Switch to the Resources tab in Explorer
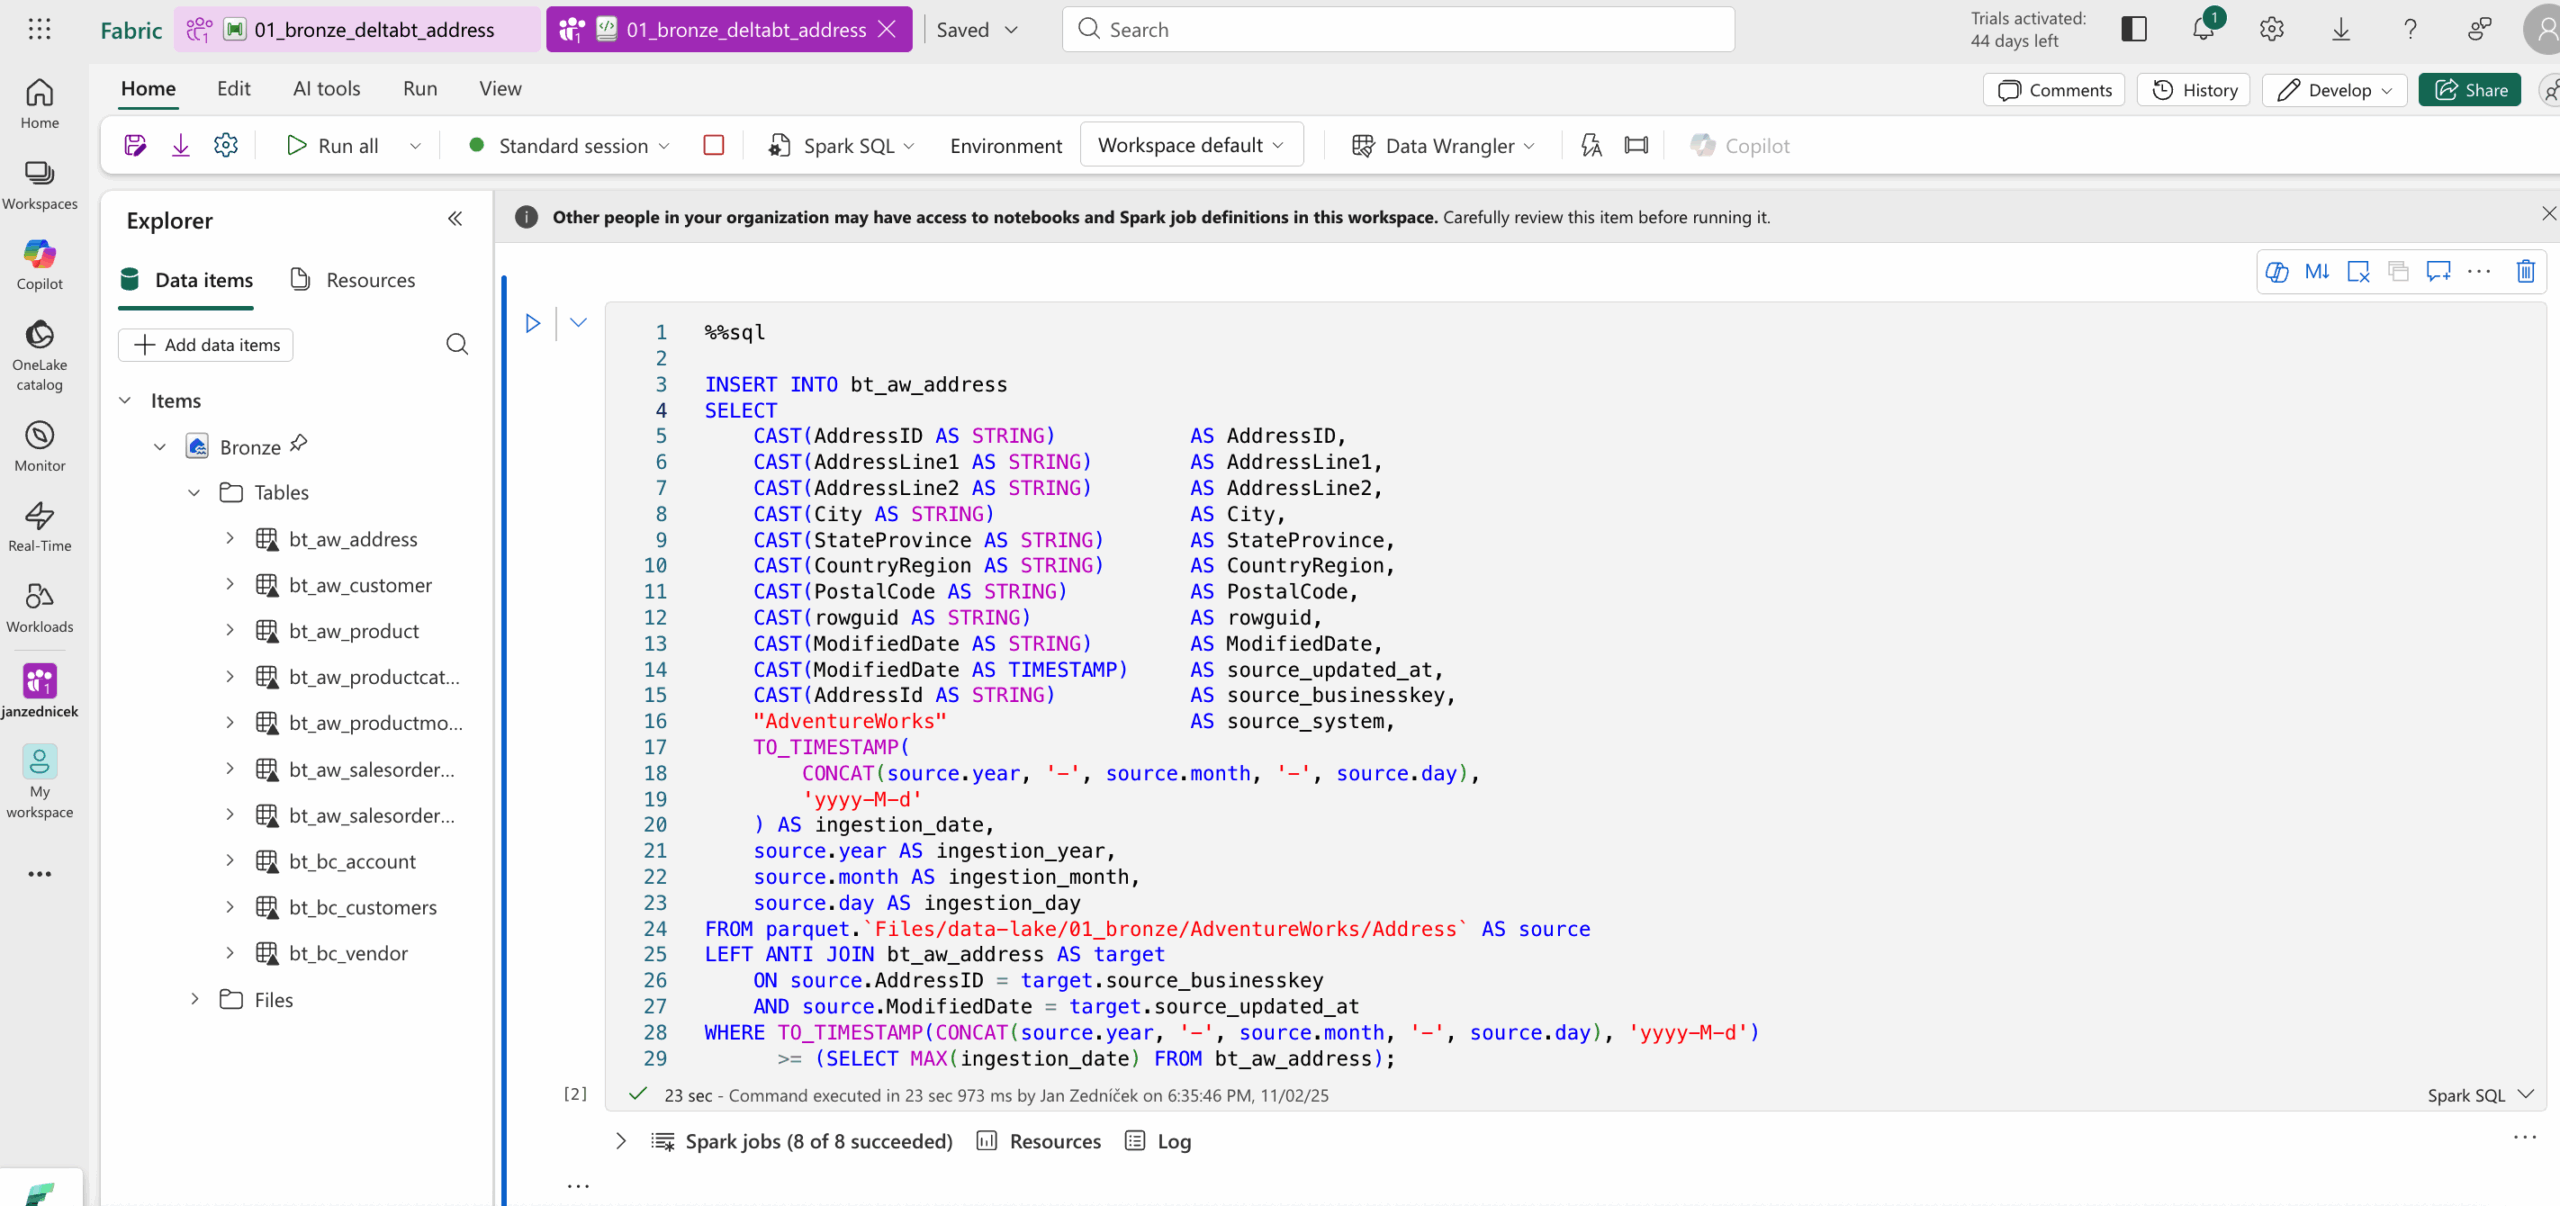Image resolution: width=2560 pixels, height=1206 pixels. coord(353,280)
